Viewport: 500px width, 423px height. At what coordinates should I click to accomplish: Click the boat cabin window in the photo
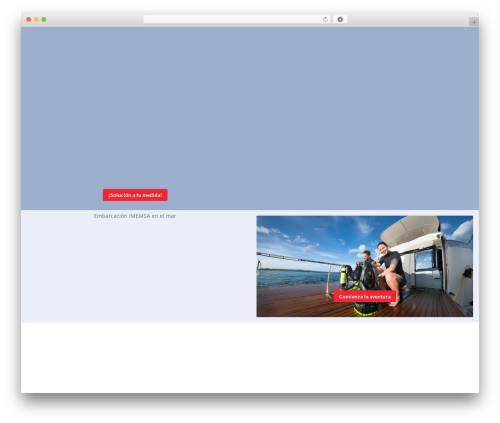(x=423, y=260)
